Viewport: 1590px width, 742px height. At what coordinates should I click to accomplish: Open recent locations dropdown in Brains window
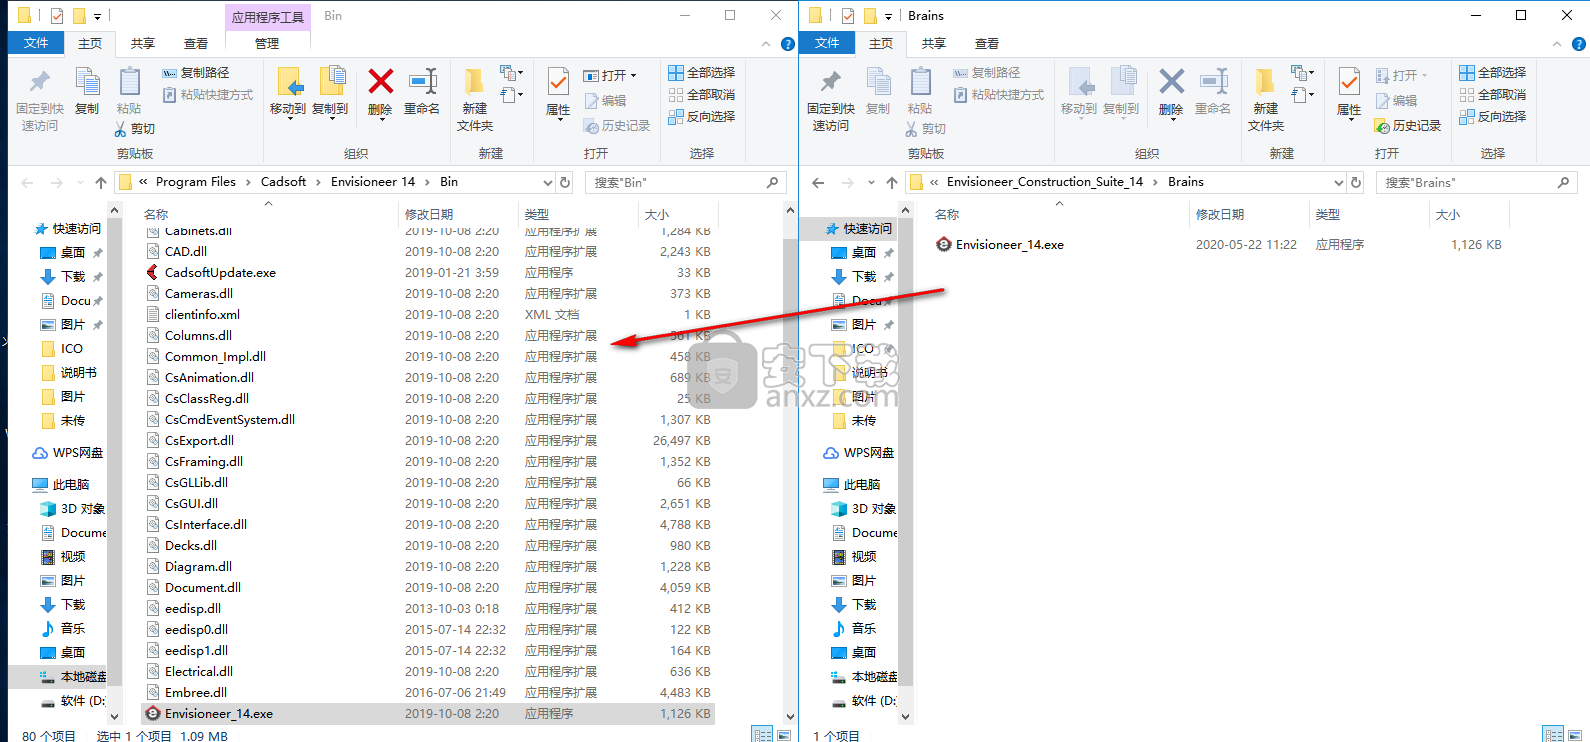tap(871, 182)
